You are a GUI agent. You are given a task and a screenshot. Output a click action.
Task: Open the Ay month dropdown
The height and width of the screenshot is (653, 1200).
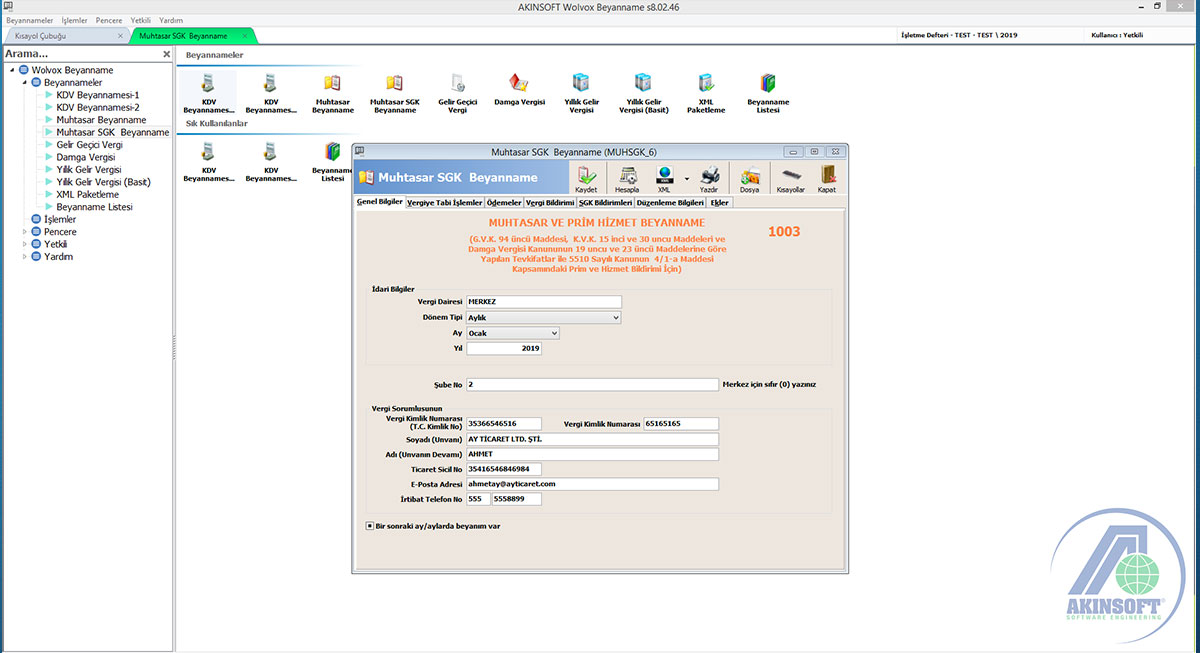[553, 333]
